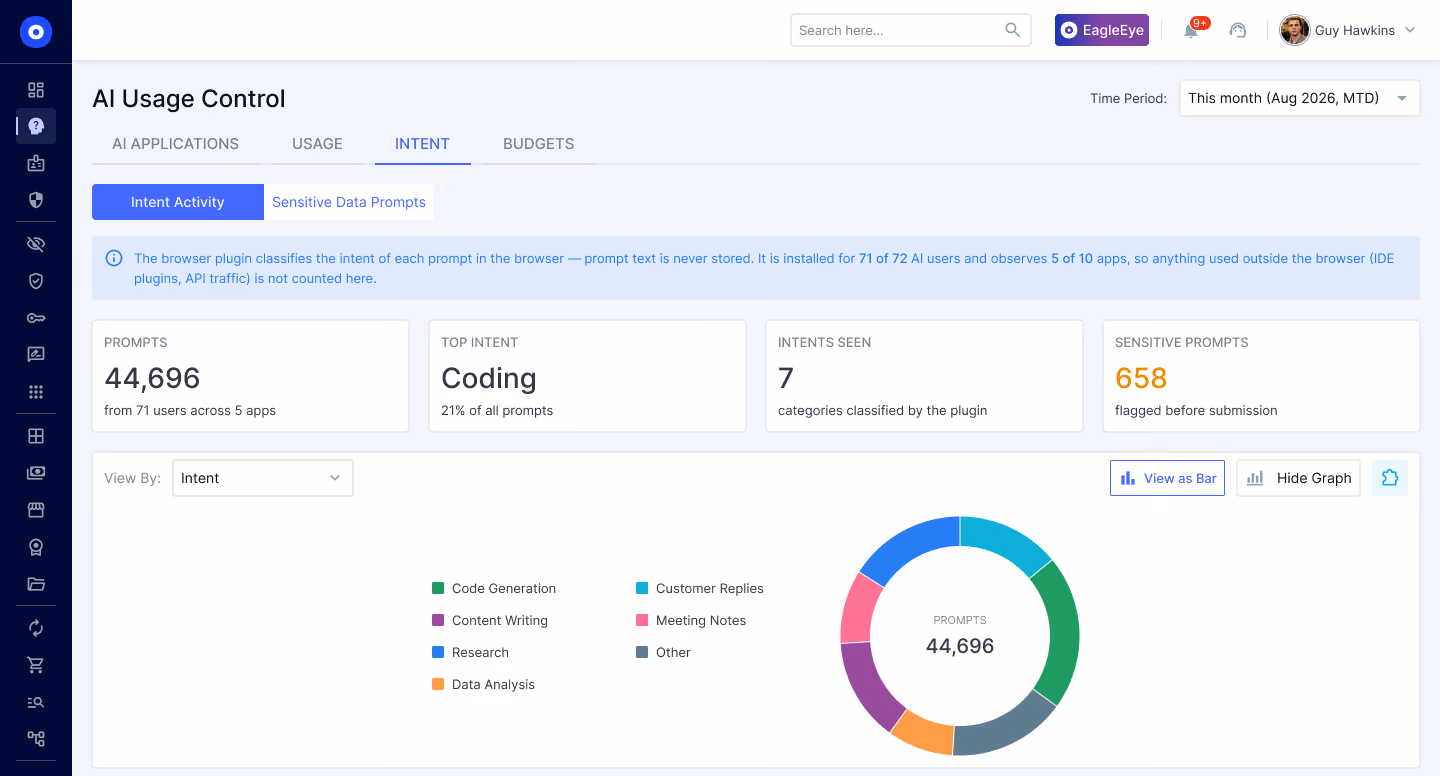
Task: Open the crossed-out eye sidebar icon
Action: [x=36, y=244]
